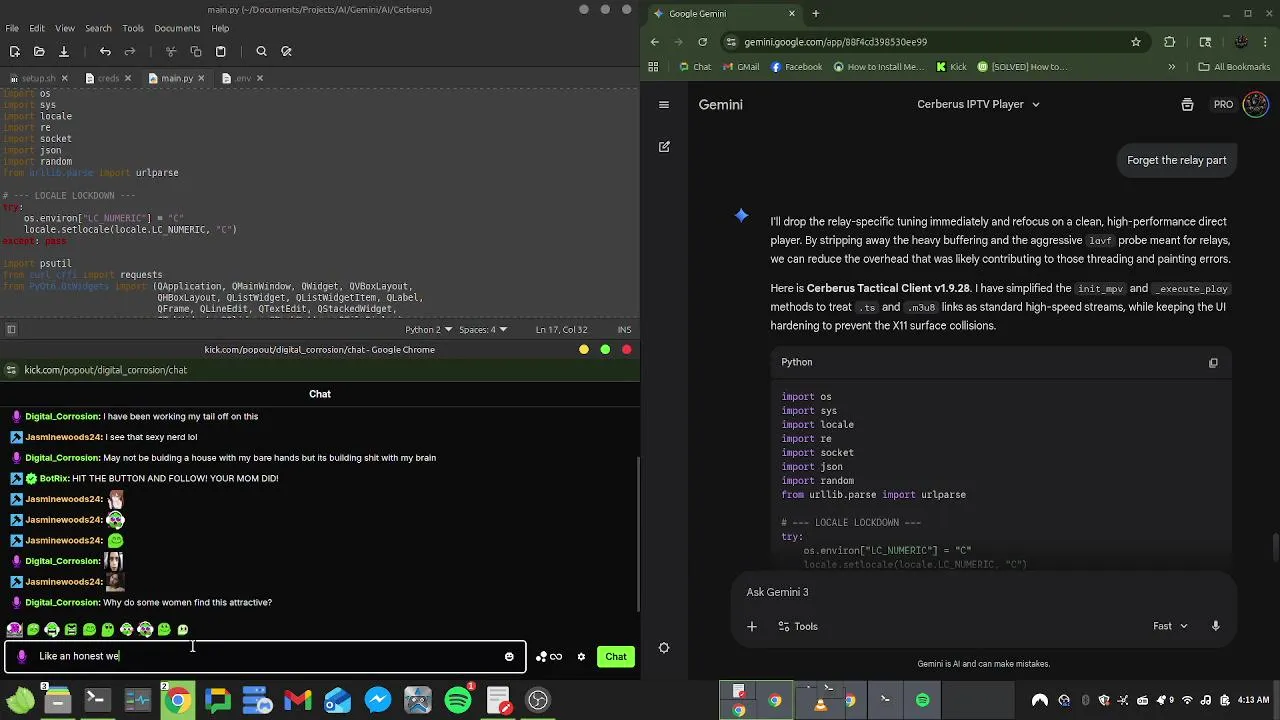Undo the last edit in the text editor

click(105, 51)
